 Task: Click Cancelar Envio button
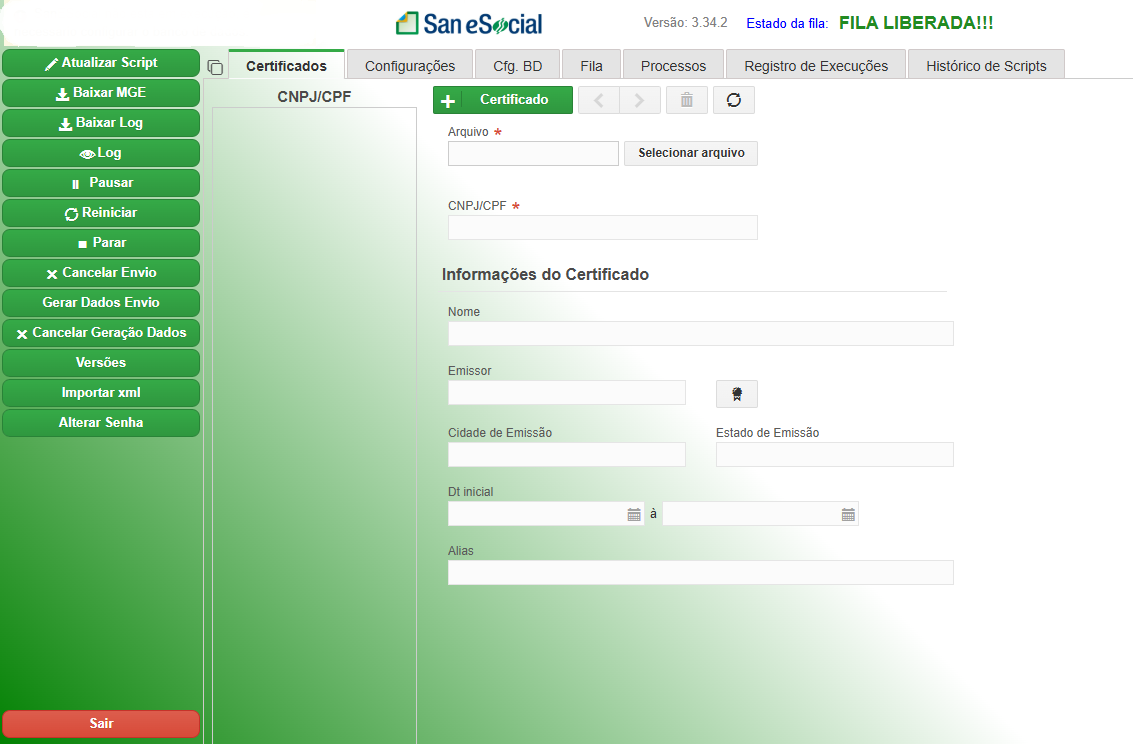pos(101,273)
